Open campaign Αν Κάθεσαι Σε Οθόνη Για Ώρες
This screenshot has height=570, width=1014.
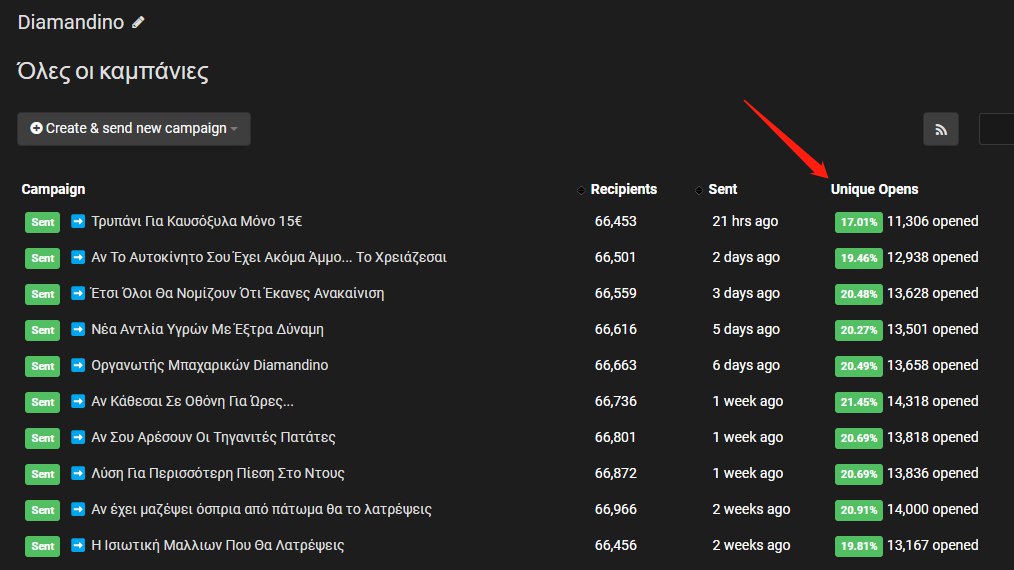(192, 401)
